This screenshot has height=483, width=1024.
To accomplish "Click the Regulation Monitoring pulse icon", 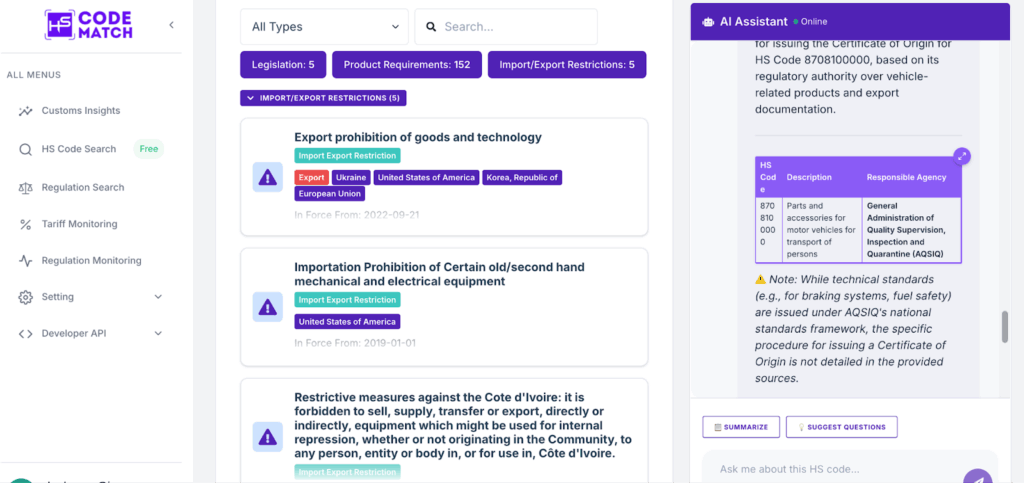I will (x=25, y=261).
